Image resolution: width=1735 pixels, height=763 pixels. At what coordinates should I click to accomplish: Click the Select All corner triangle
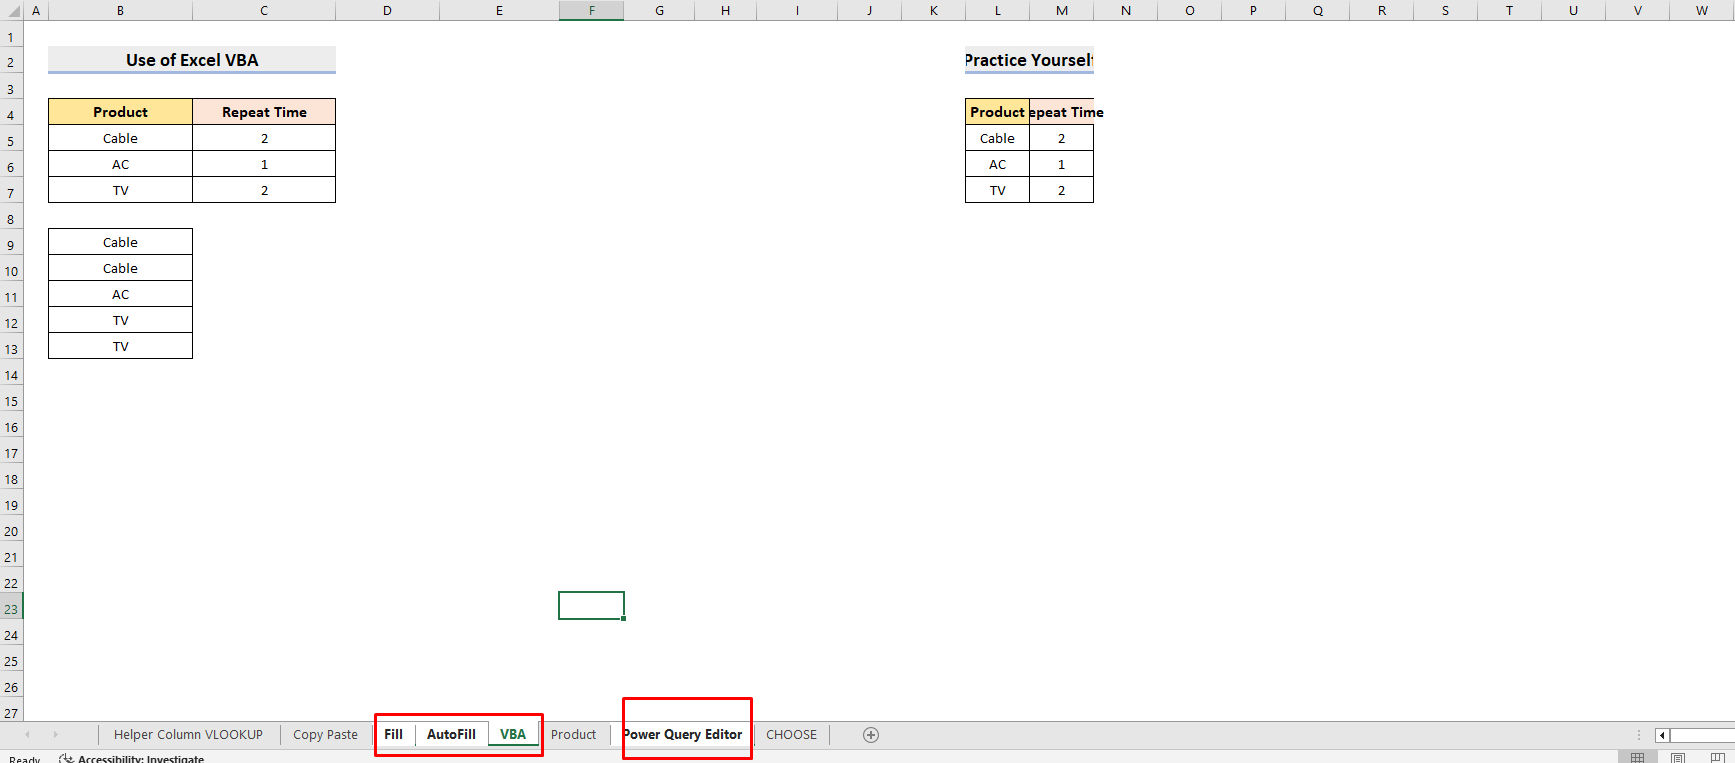point(12,11)
